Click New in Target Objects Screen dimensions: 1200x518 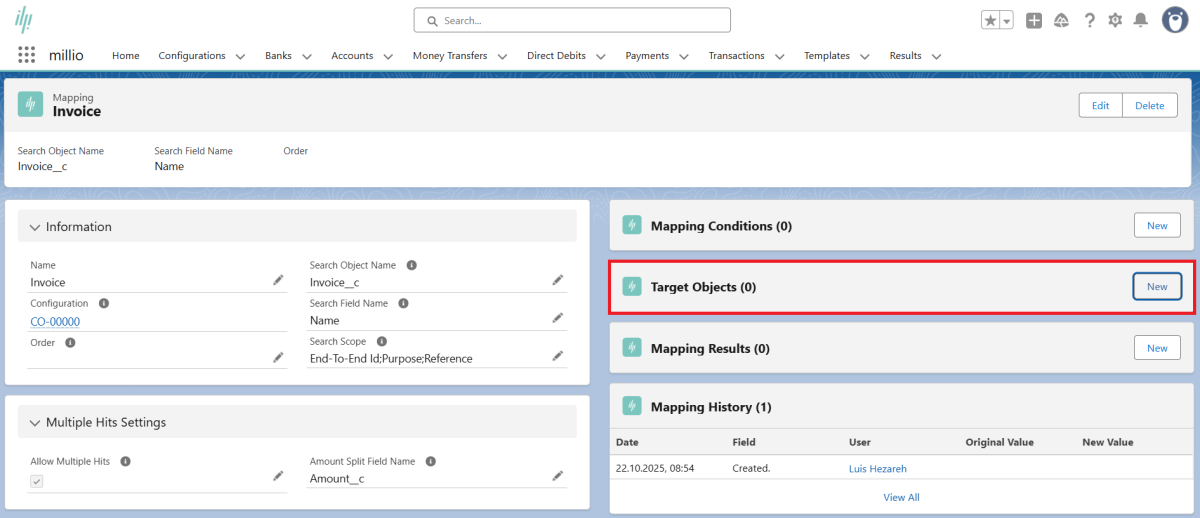click(x=1157, y=287)
